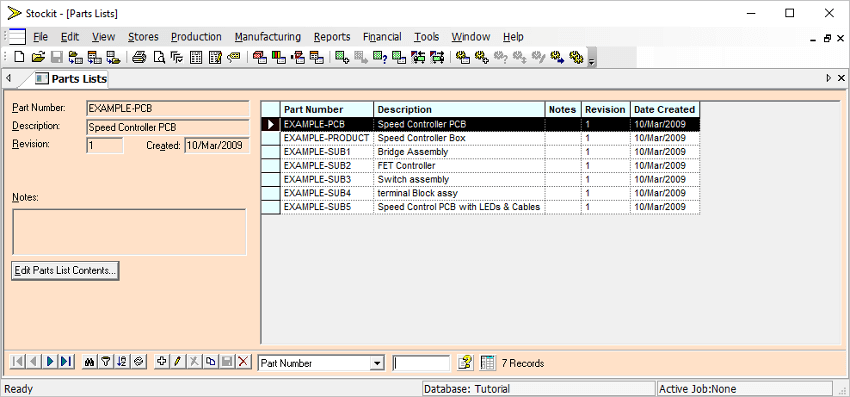Click Speed Control PCB with LEDs & Cables
850x397 pixels.
(459, 207)
